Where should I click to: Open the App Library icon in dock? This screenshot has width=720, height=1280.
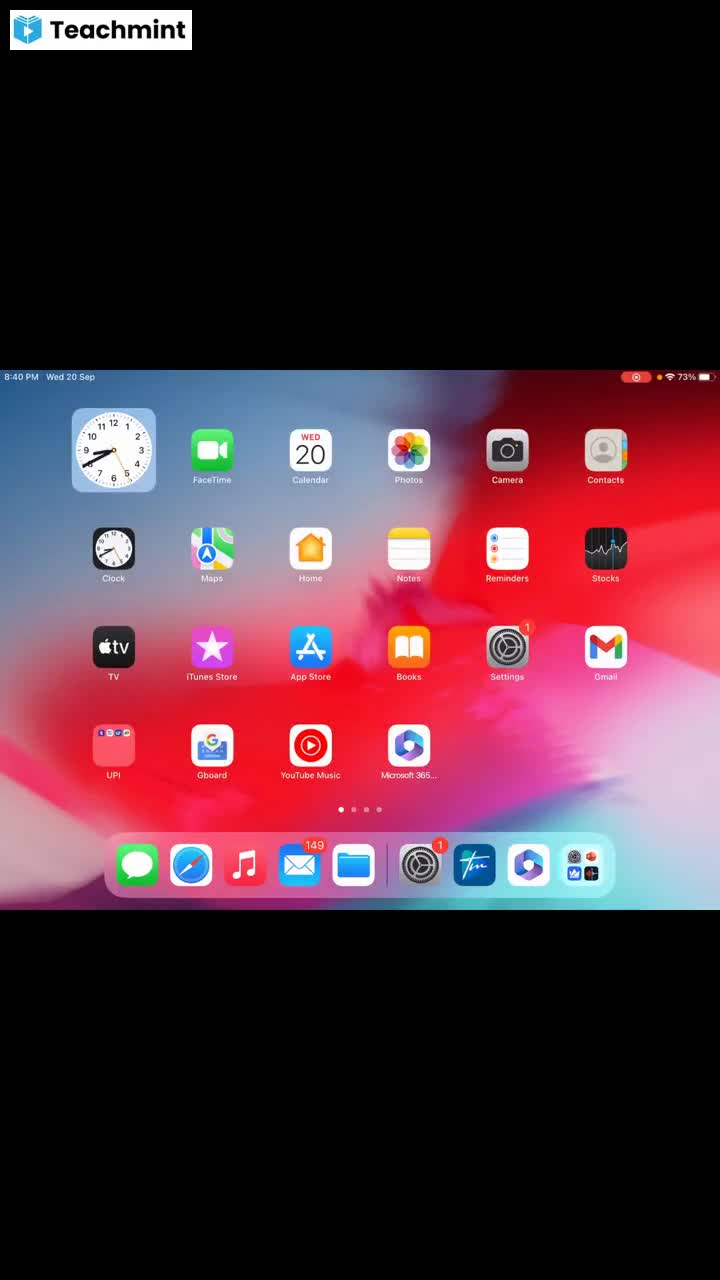[582, 865]
